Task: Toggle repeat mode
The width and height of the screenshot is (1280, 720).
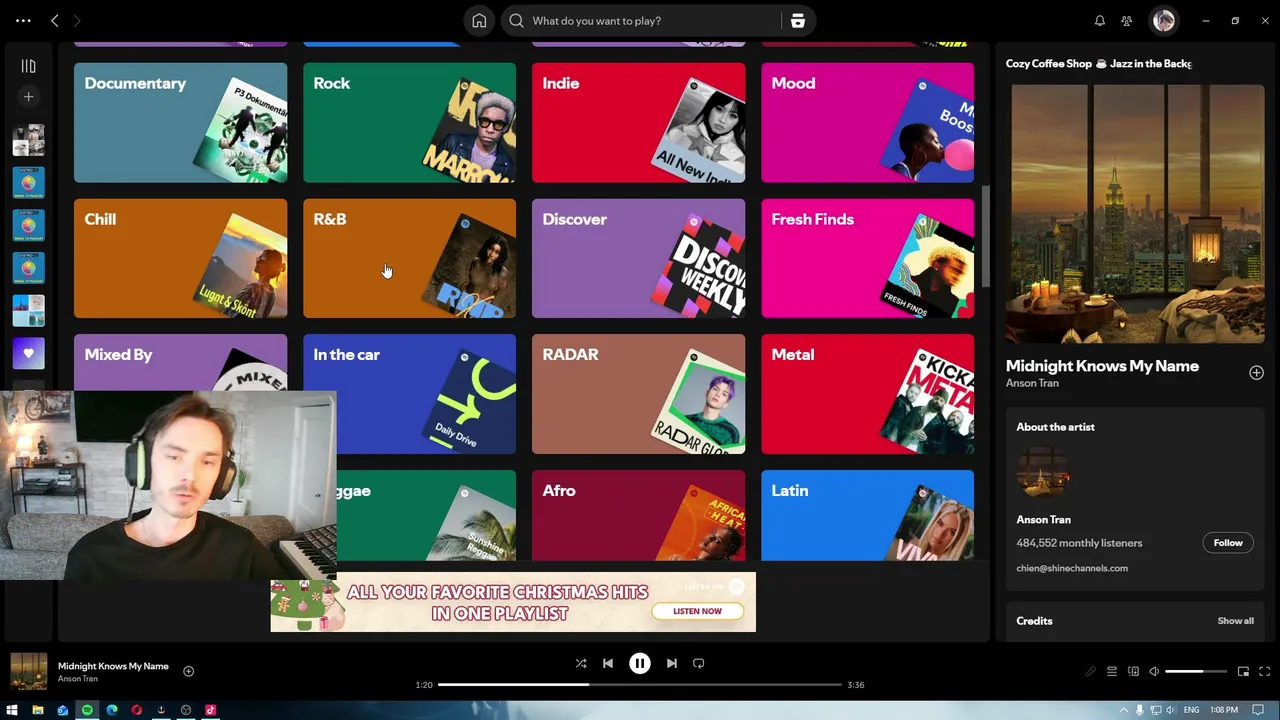Action: click(x=699, y=663)
